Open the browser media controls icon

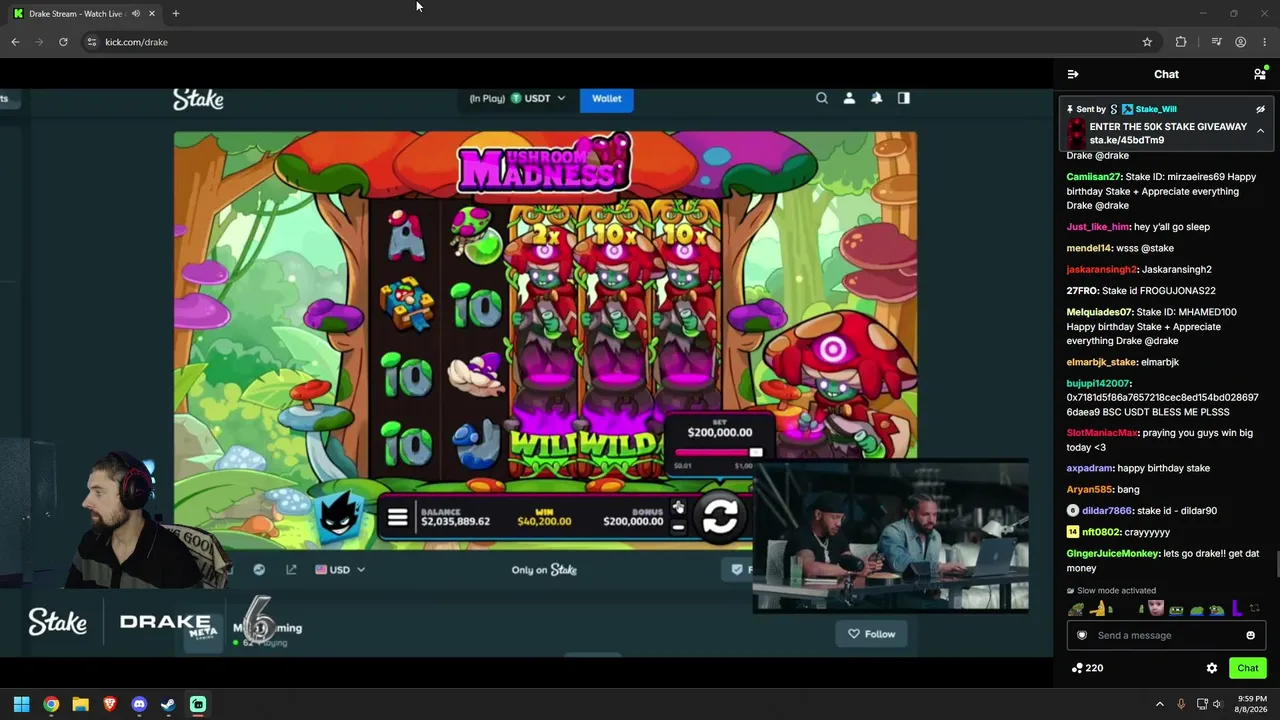[1216, 42]
